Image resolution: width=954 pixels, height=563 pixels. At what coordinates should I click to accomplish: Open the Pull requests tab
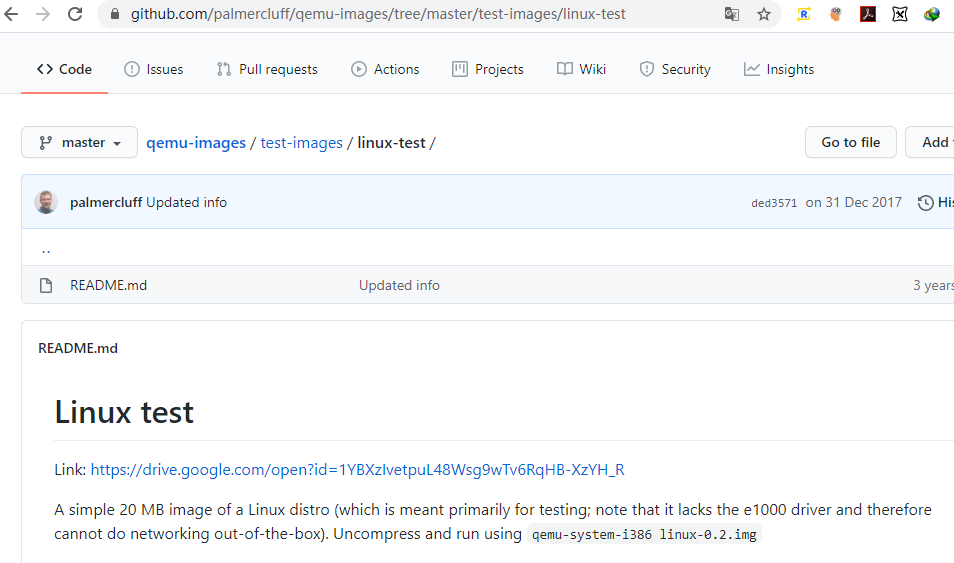(267, 69)
